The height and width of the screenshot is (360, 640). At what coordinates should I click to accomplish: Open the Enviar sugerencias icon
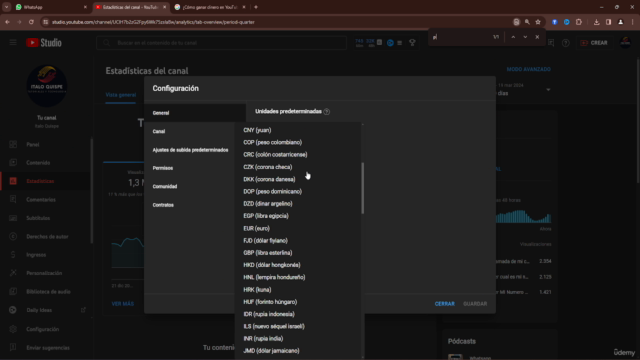point(13,347)
